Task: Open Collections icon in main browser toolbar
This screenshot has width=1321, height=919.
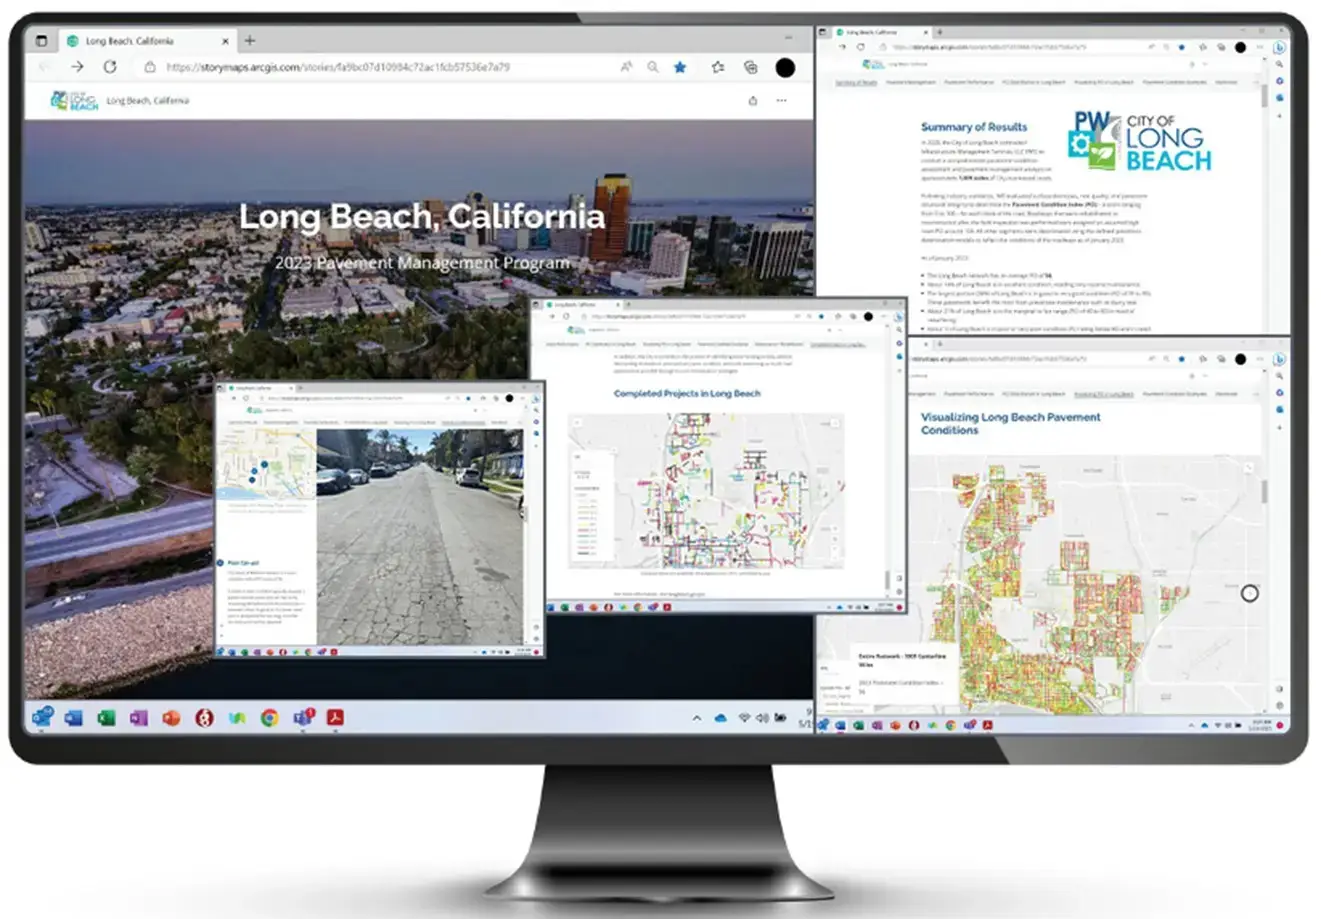Action: 750,67
